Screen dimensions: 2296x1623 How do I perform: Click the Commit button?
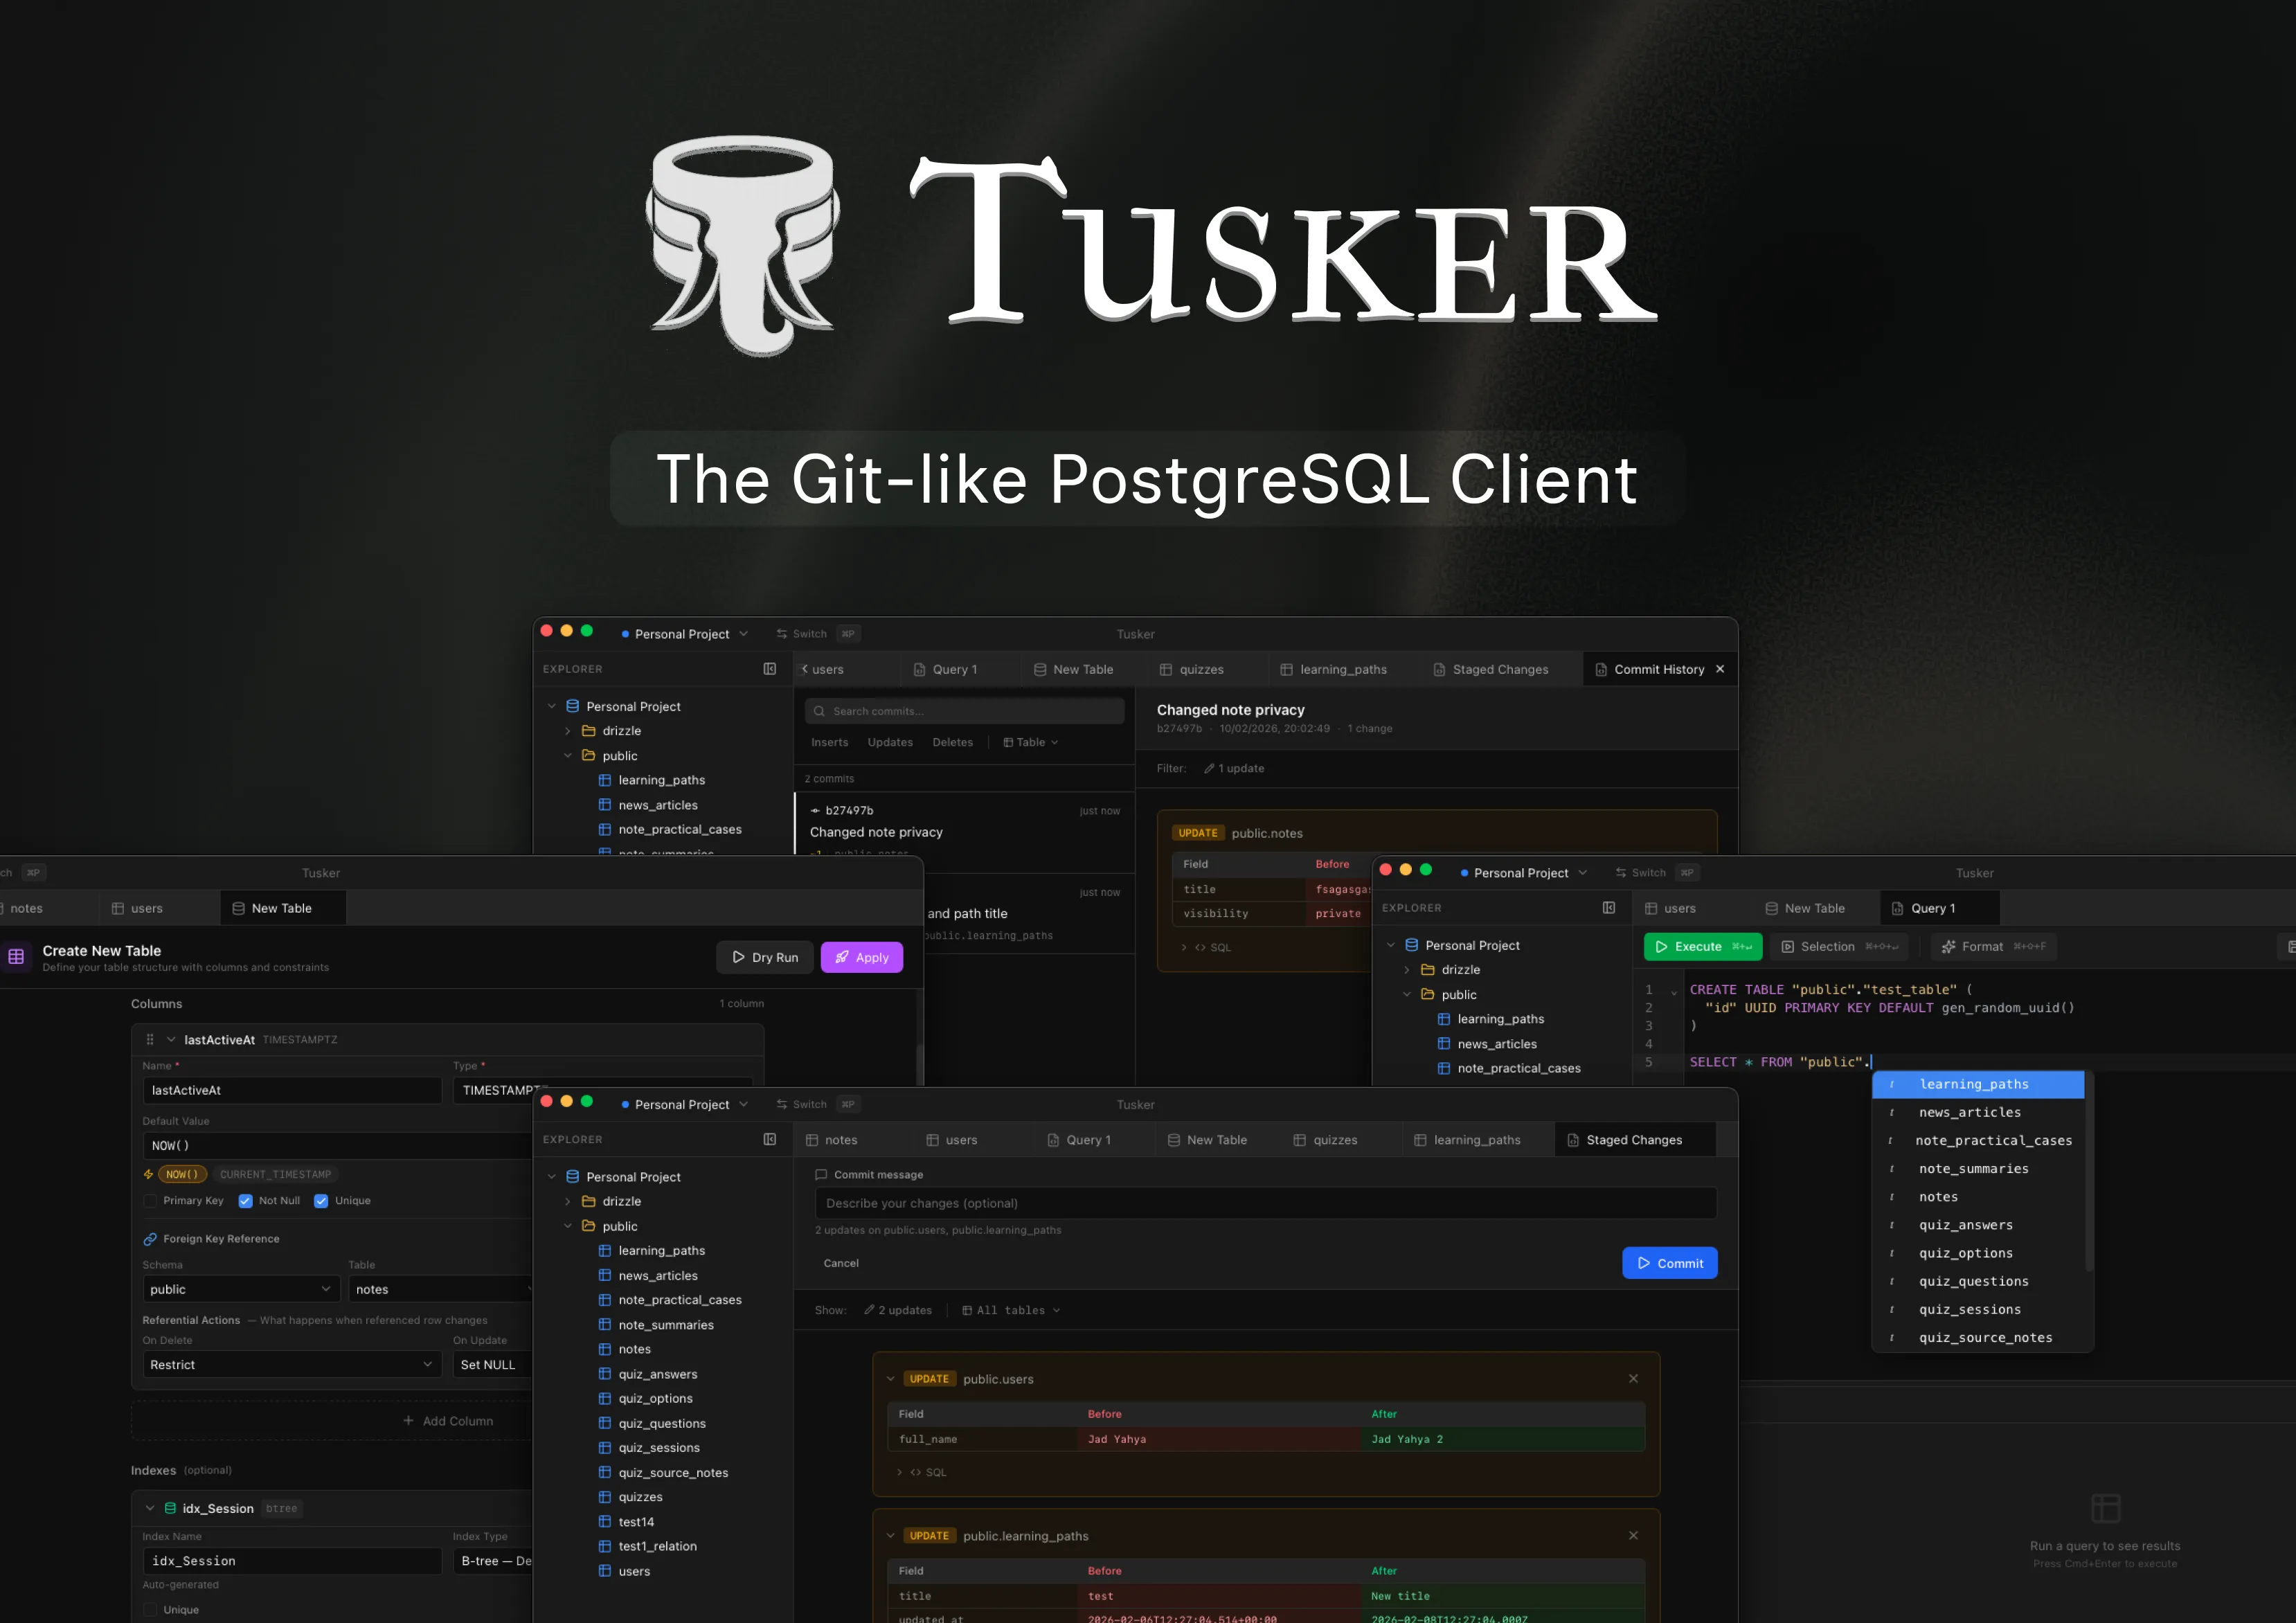[1669, 1263]
